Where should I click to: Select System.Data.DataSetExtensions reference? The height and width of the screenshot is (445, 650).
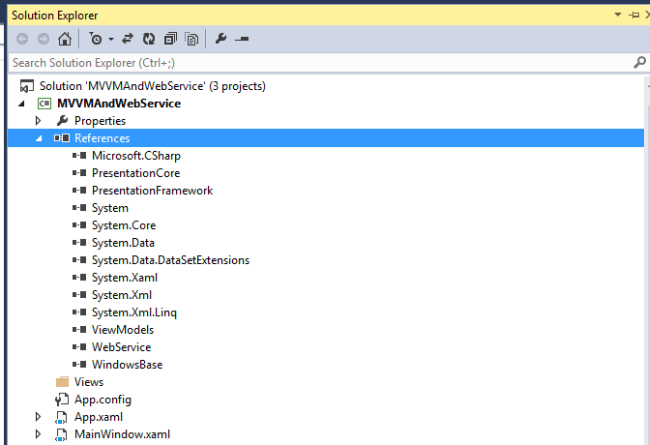pos(171,260)
